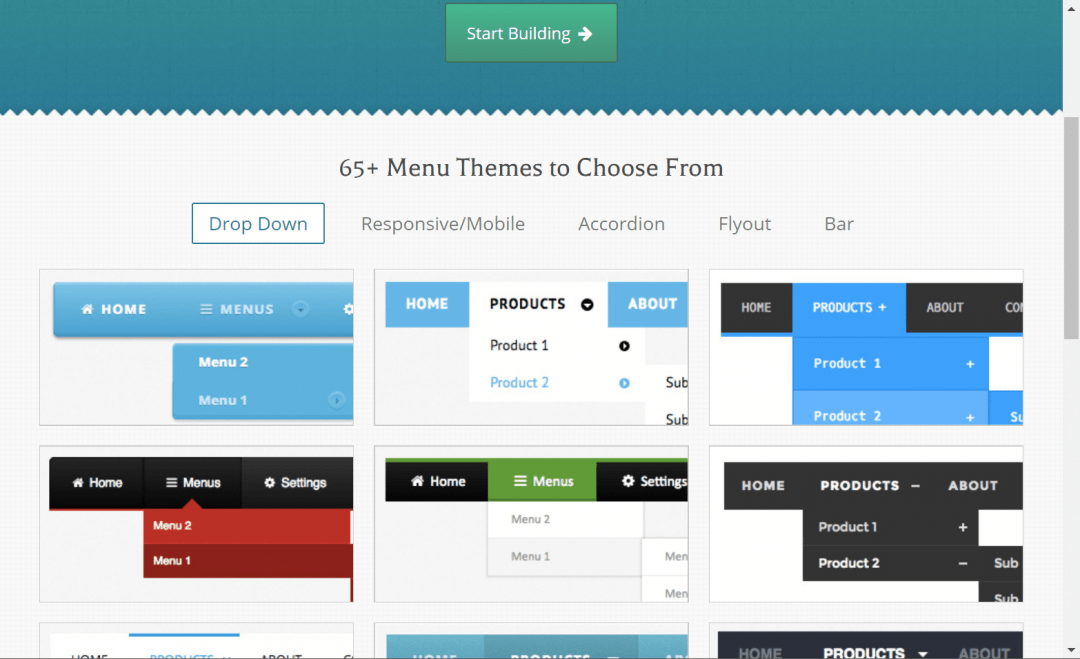Click the home icon in the green-accent theme
Viewport: 1080px width, 659px height.
tap(417, 481)
